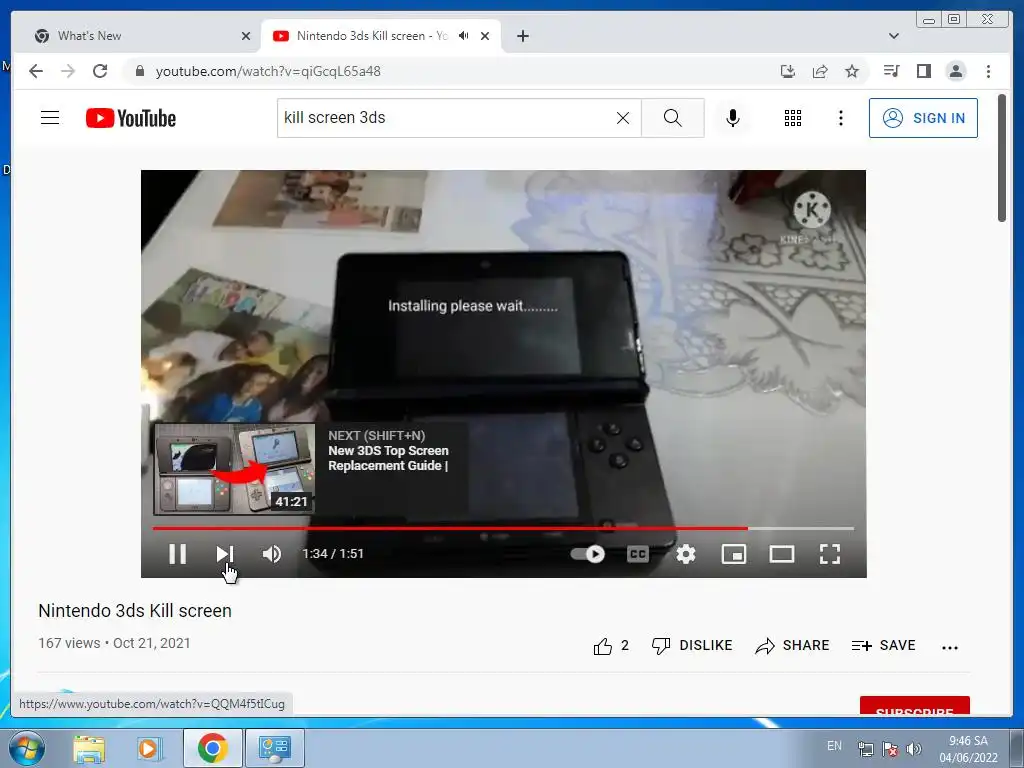Open Chrome three-dot menu
1024x768 pixels.
[x=988, y=71]
